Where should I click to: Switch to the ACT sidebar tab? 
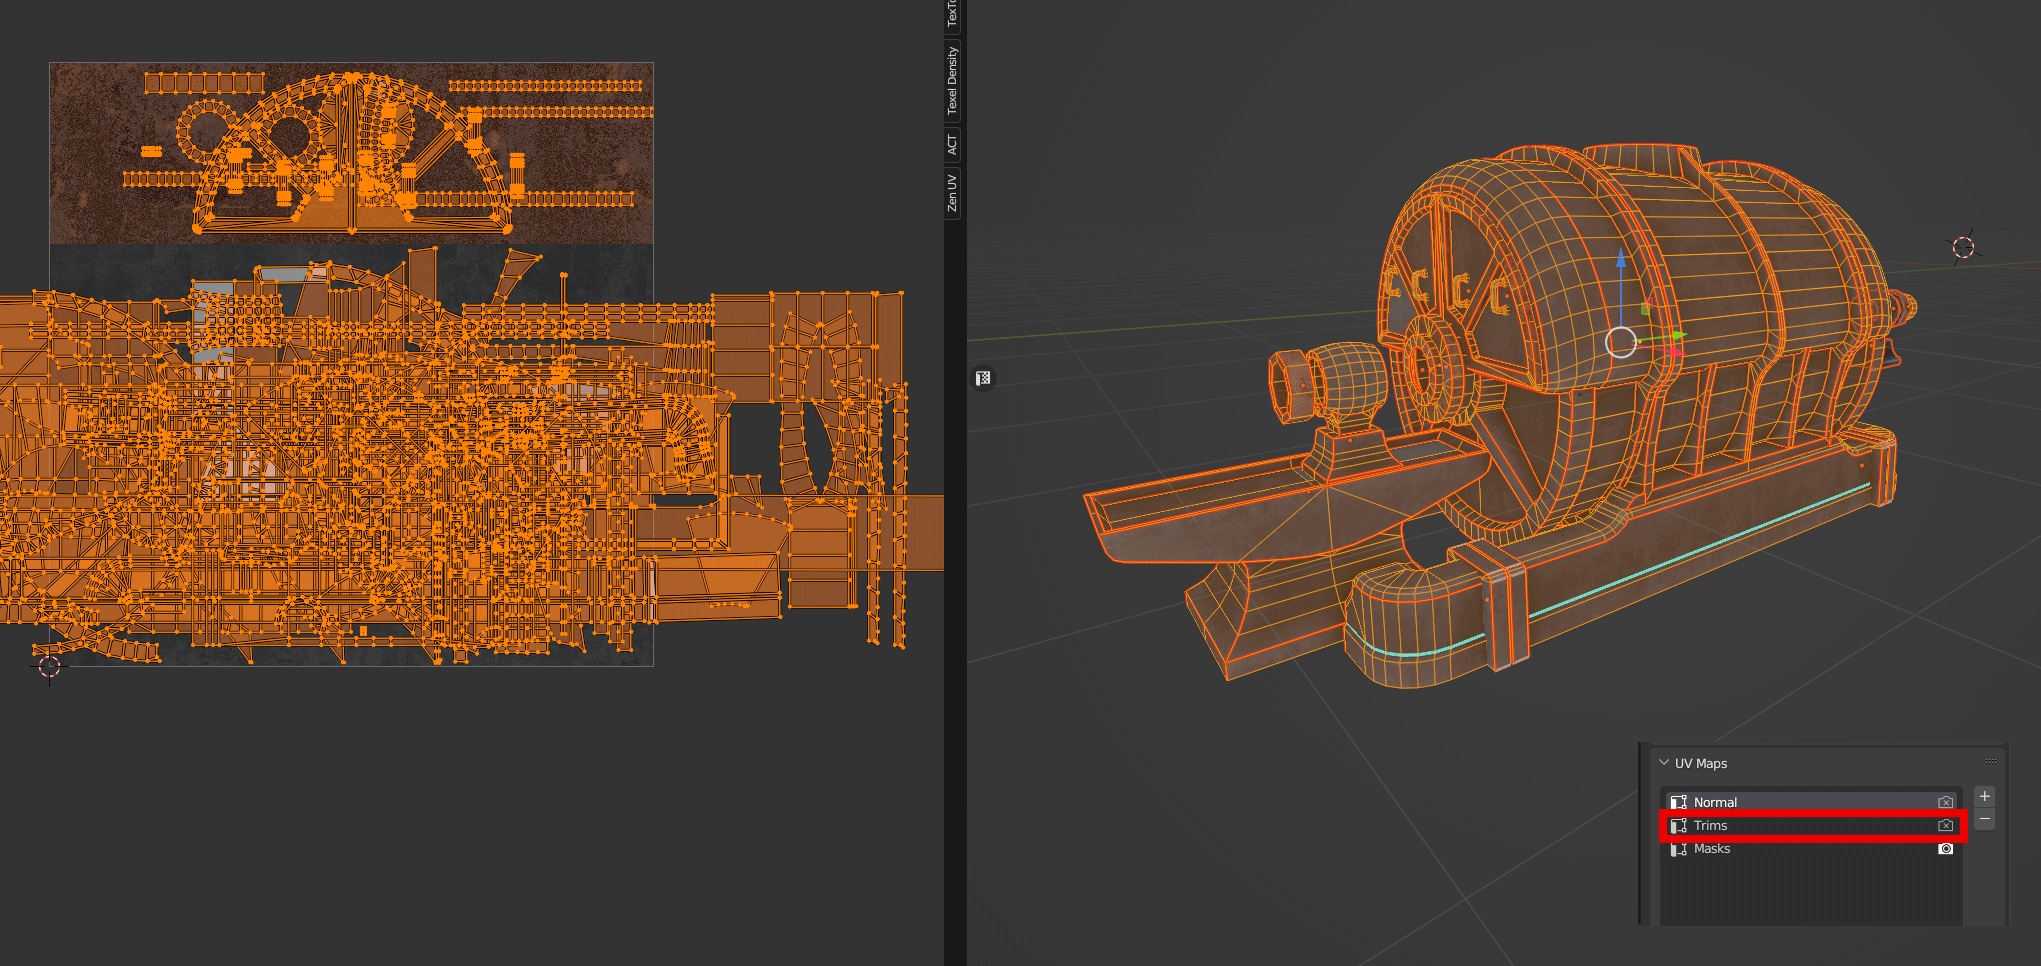click(x=952, y=145)
